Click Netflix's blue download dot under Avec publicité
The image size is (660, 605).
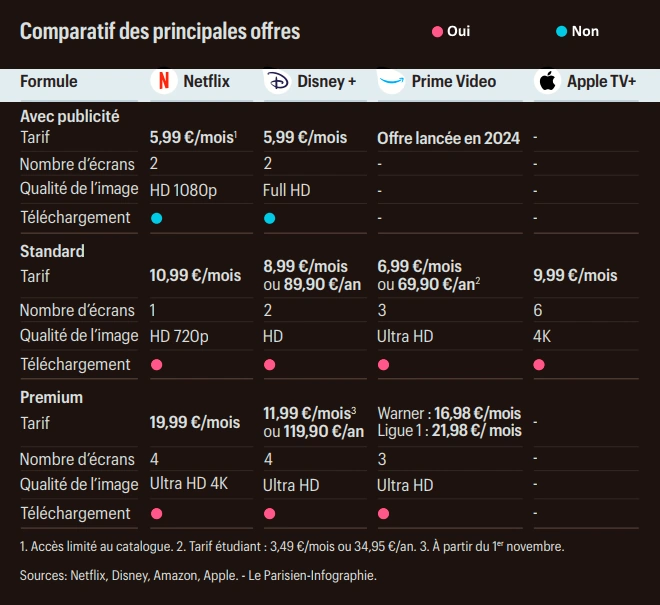pyautogui.click(x=157, y=218)
